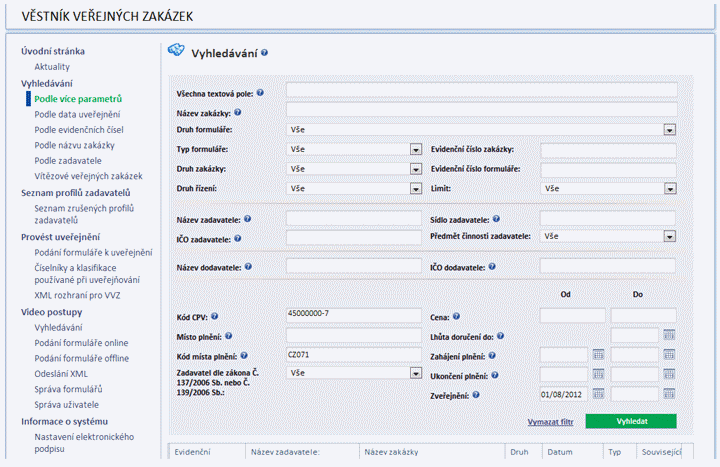Open calendar for Zveřejnění Do date
Screen dimensions: 720x467
[x=669, y=394]
